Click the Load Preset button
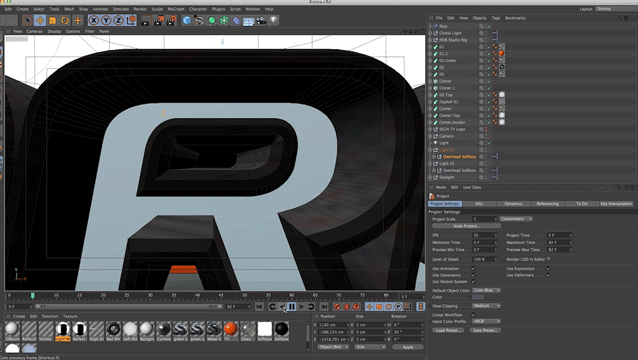Image resolution: width=638 pixels, height=360 pixels. [448, 330]
